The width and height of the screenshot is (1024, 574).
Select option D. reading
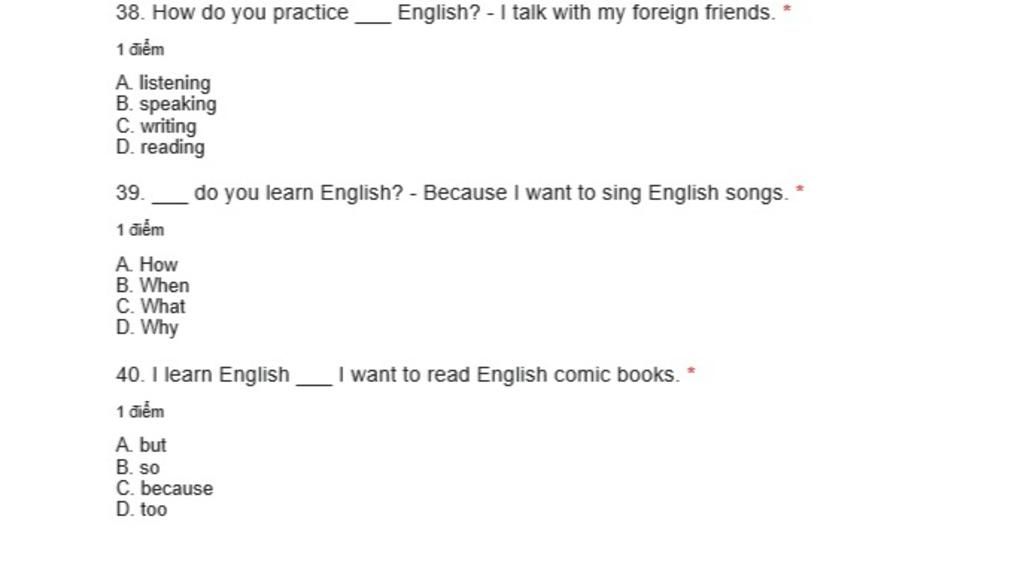[x=160, y=147]
